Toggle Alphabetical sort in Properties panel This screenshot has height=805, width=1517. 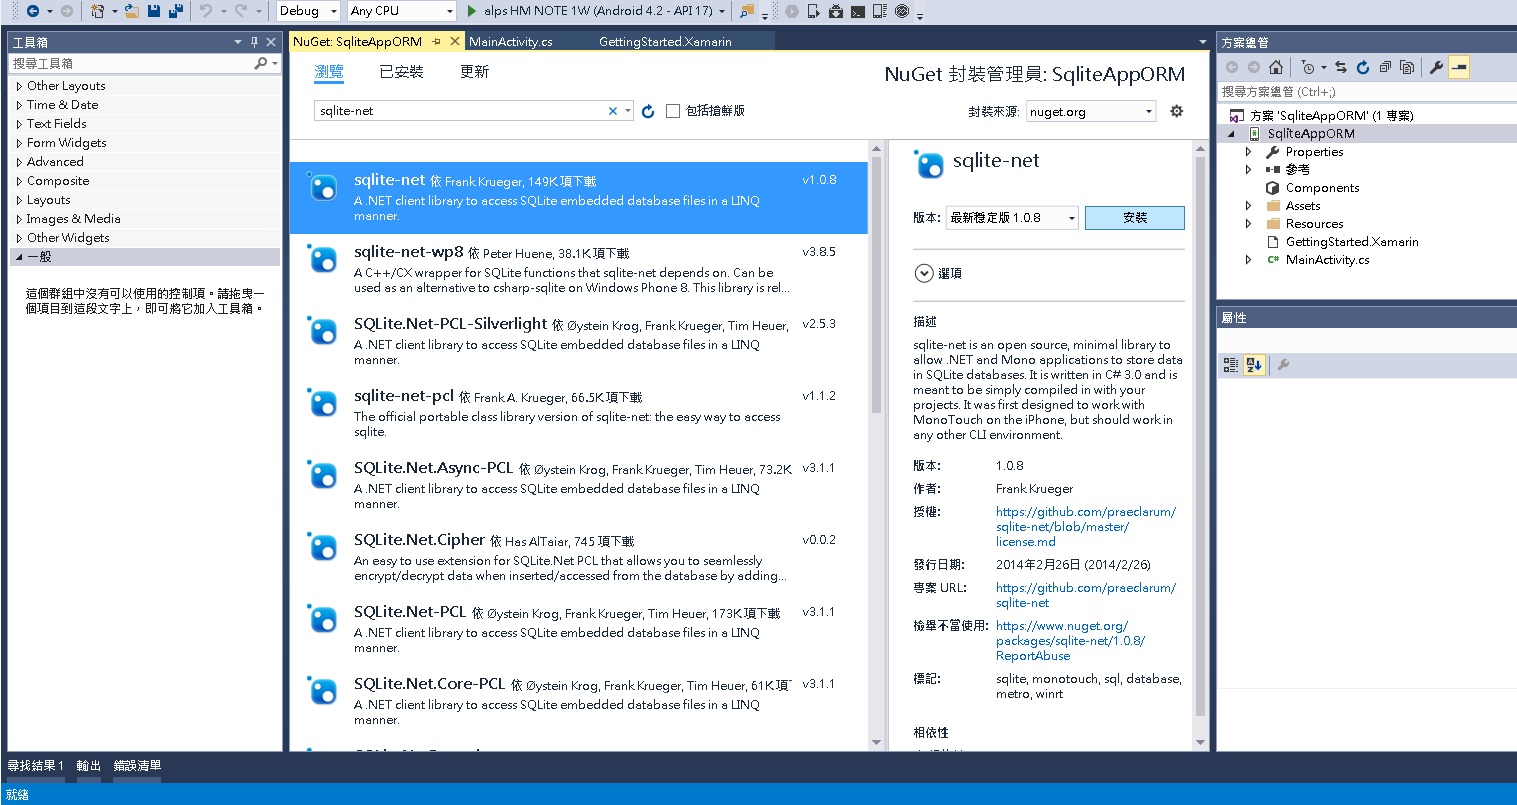pyautogui.click(x=1255, y=365)
